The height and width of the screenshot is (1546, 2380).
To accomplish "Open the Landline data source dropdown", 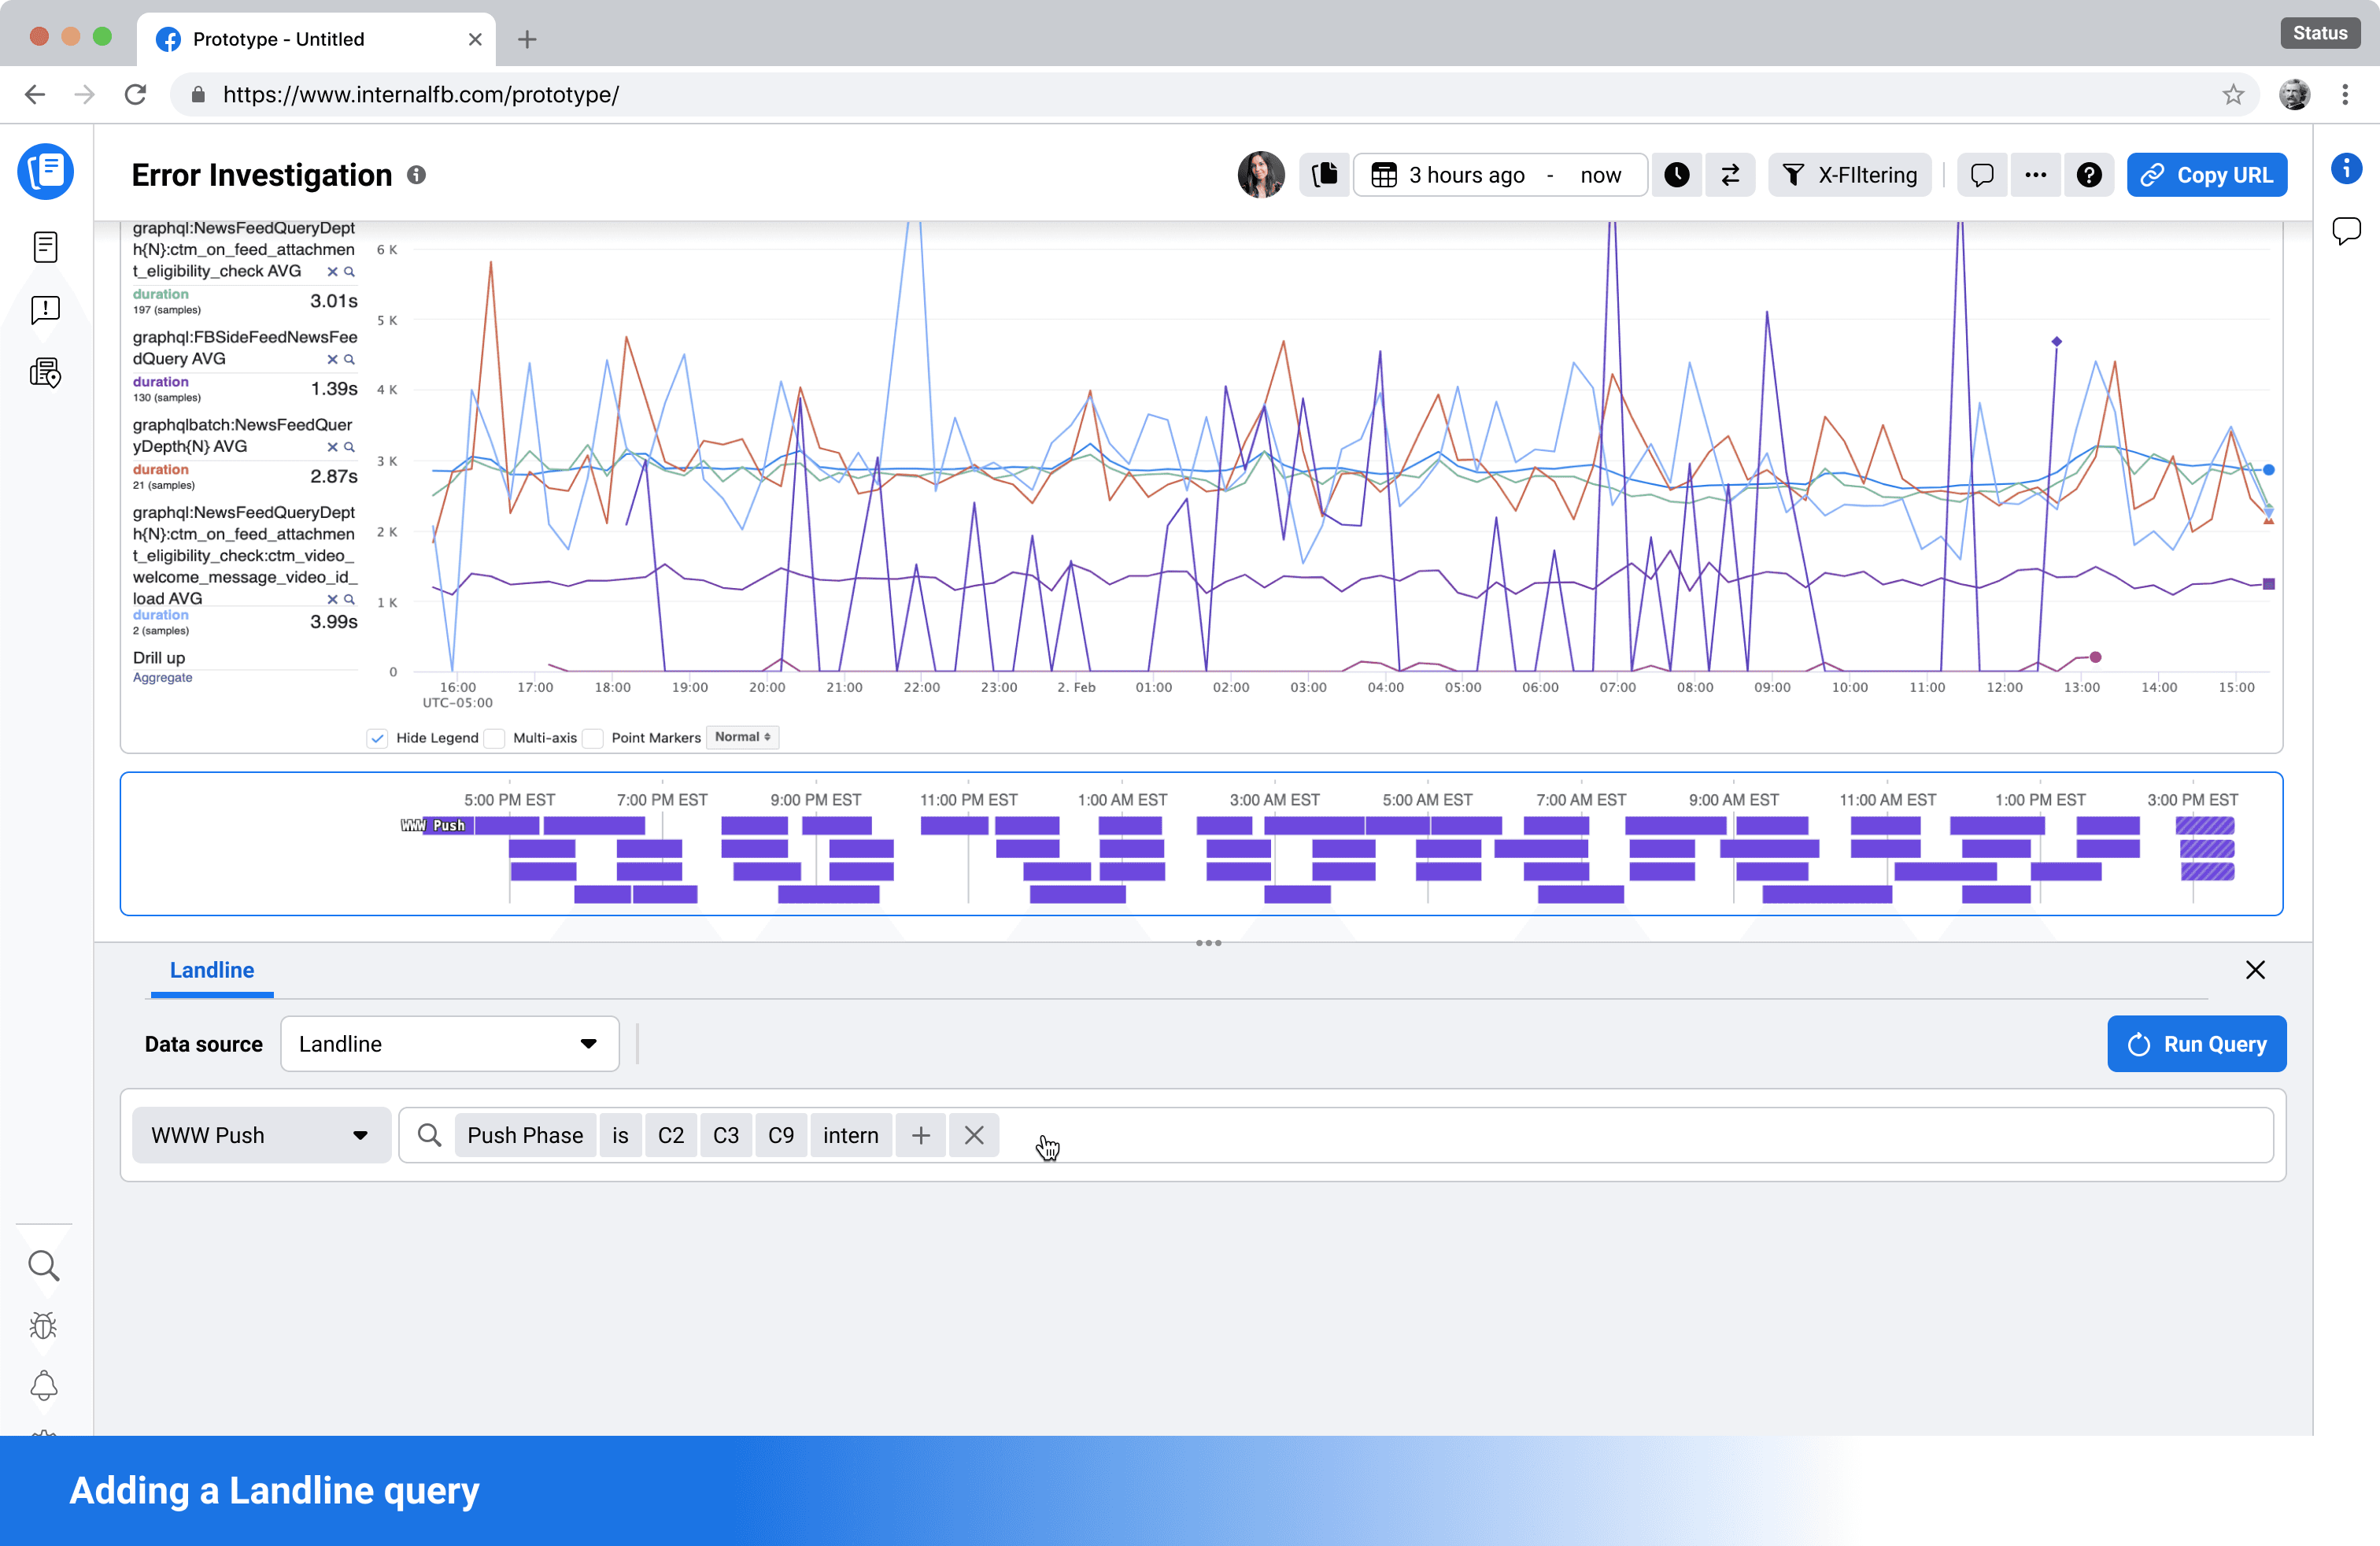I will 449,1044.
